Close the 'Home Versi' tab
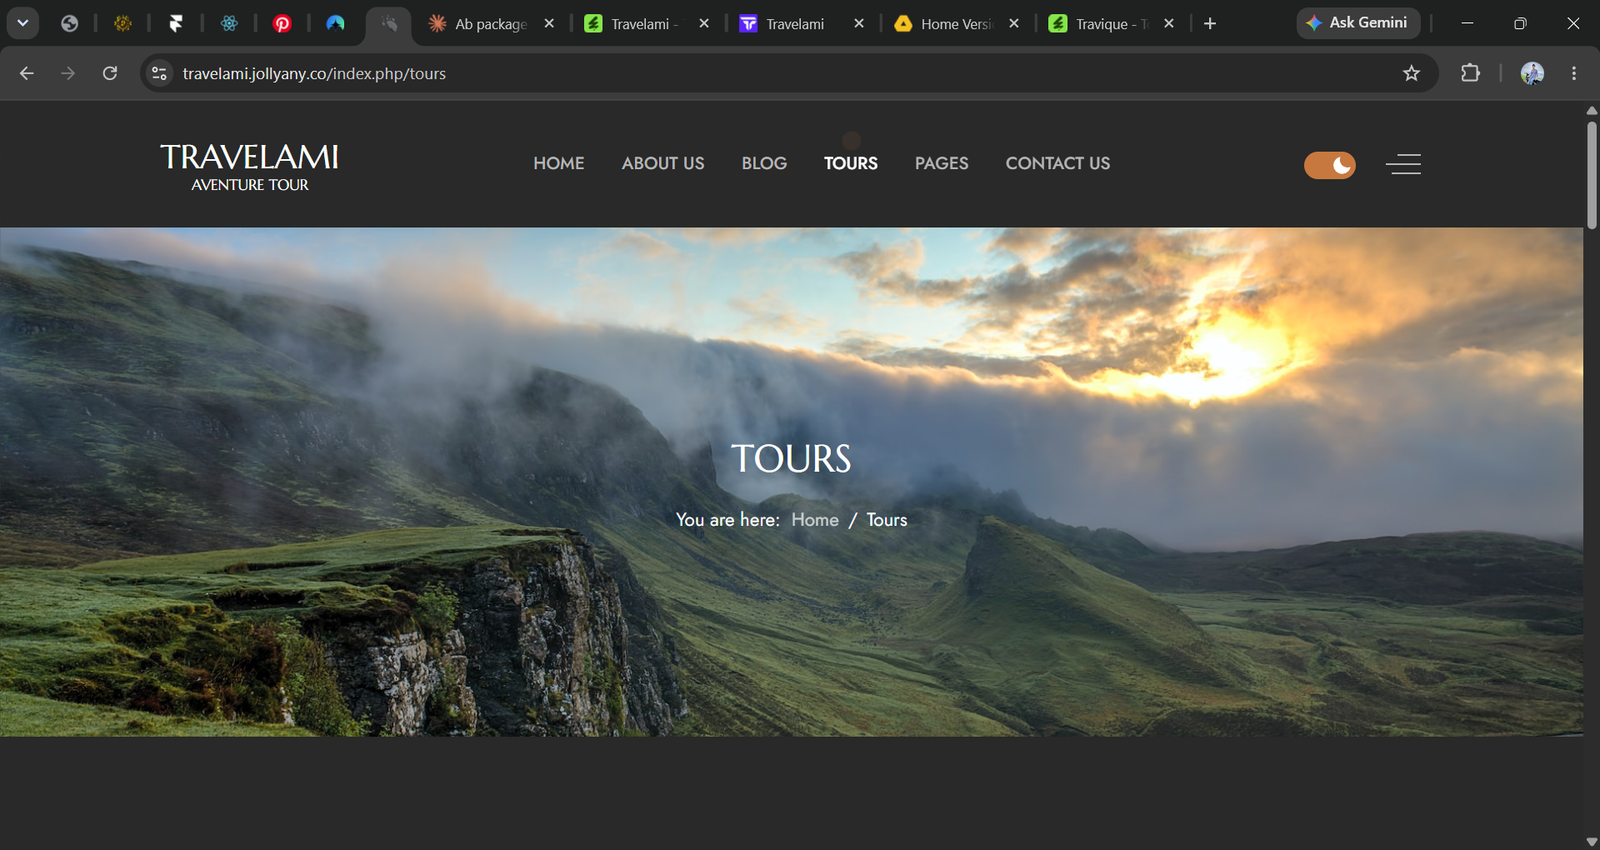 pyautogui.click(x=1014, y=23)
